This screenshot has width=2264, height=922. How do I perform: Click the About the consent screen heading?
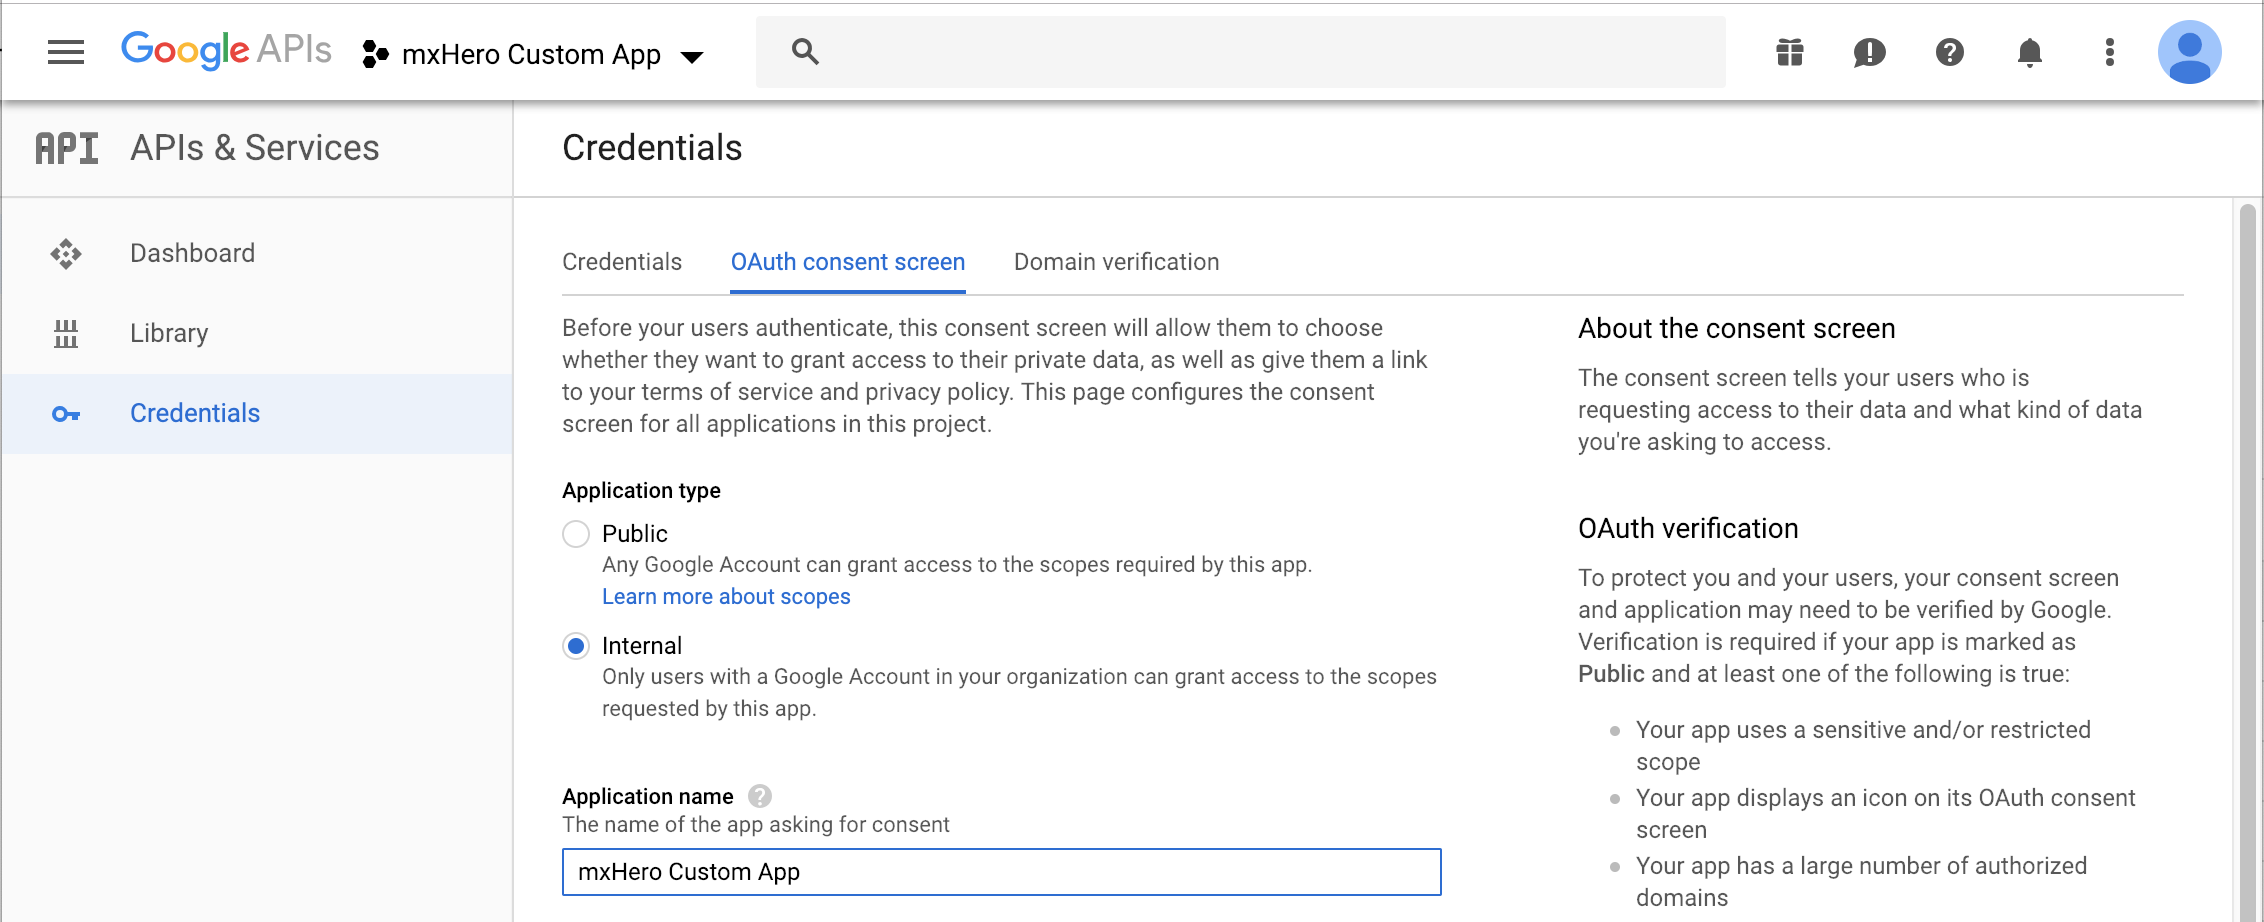(1737, 329)
